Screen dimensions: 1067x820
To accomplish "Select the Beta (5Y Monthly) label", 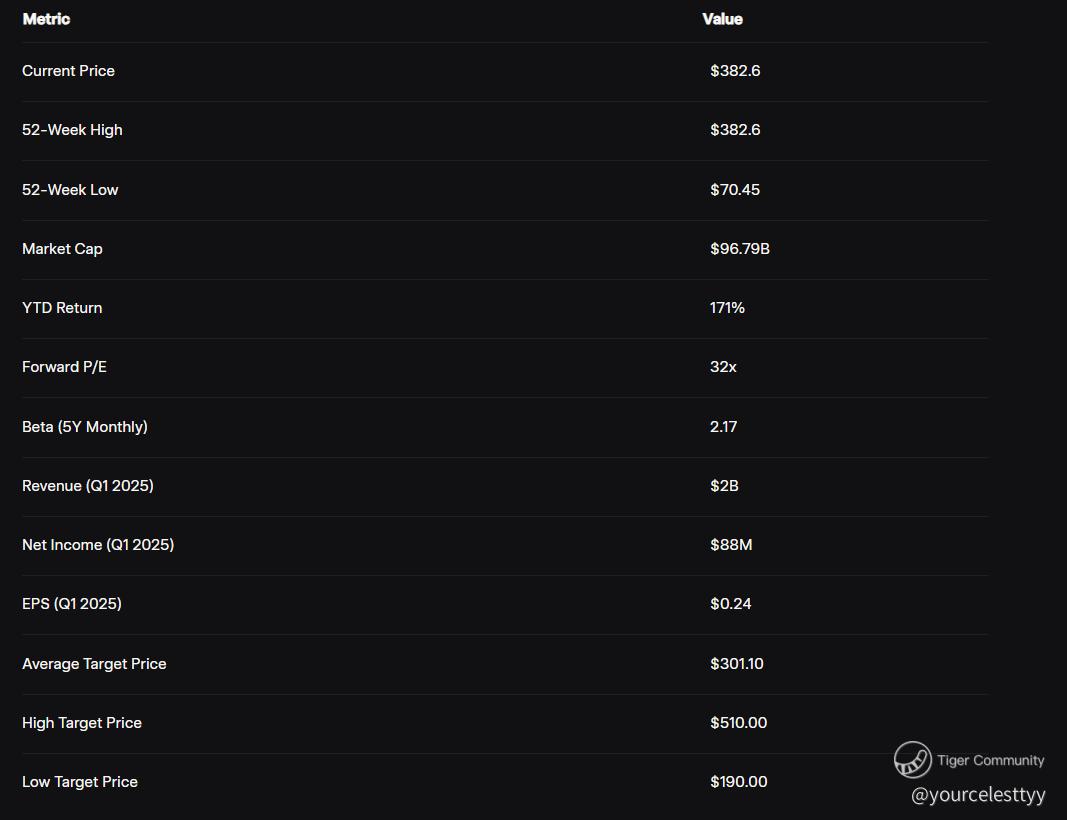I will [x=84, y=427].
